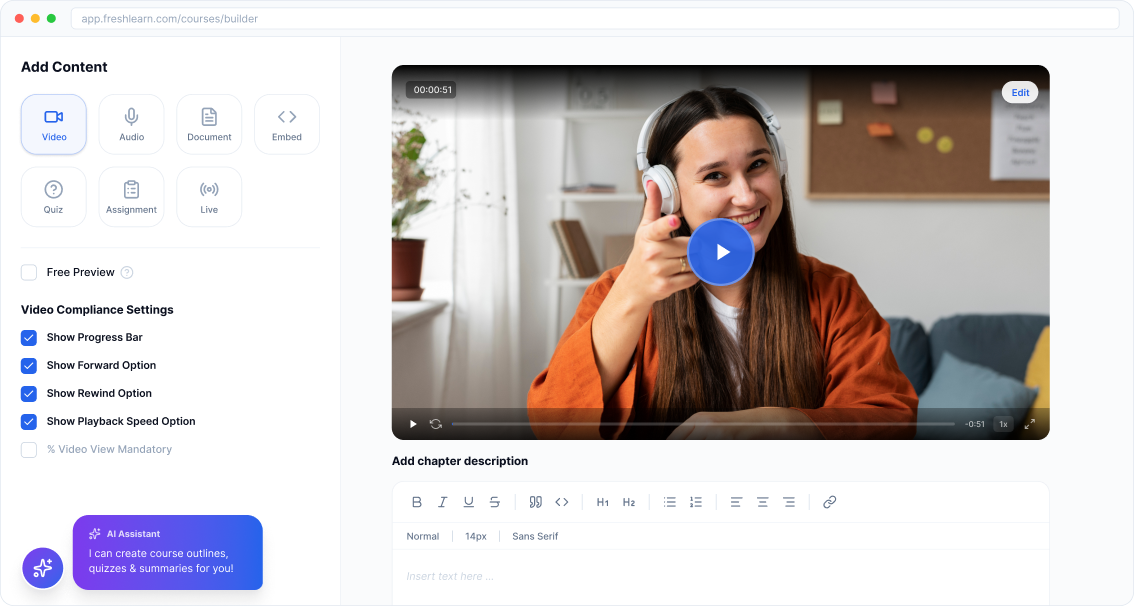Uncheck Show Progress Bar
1134x606 pixels.
click(29, 338)
